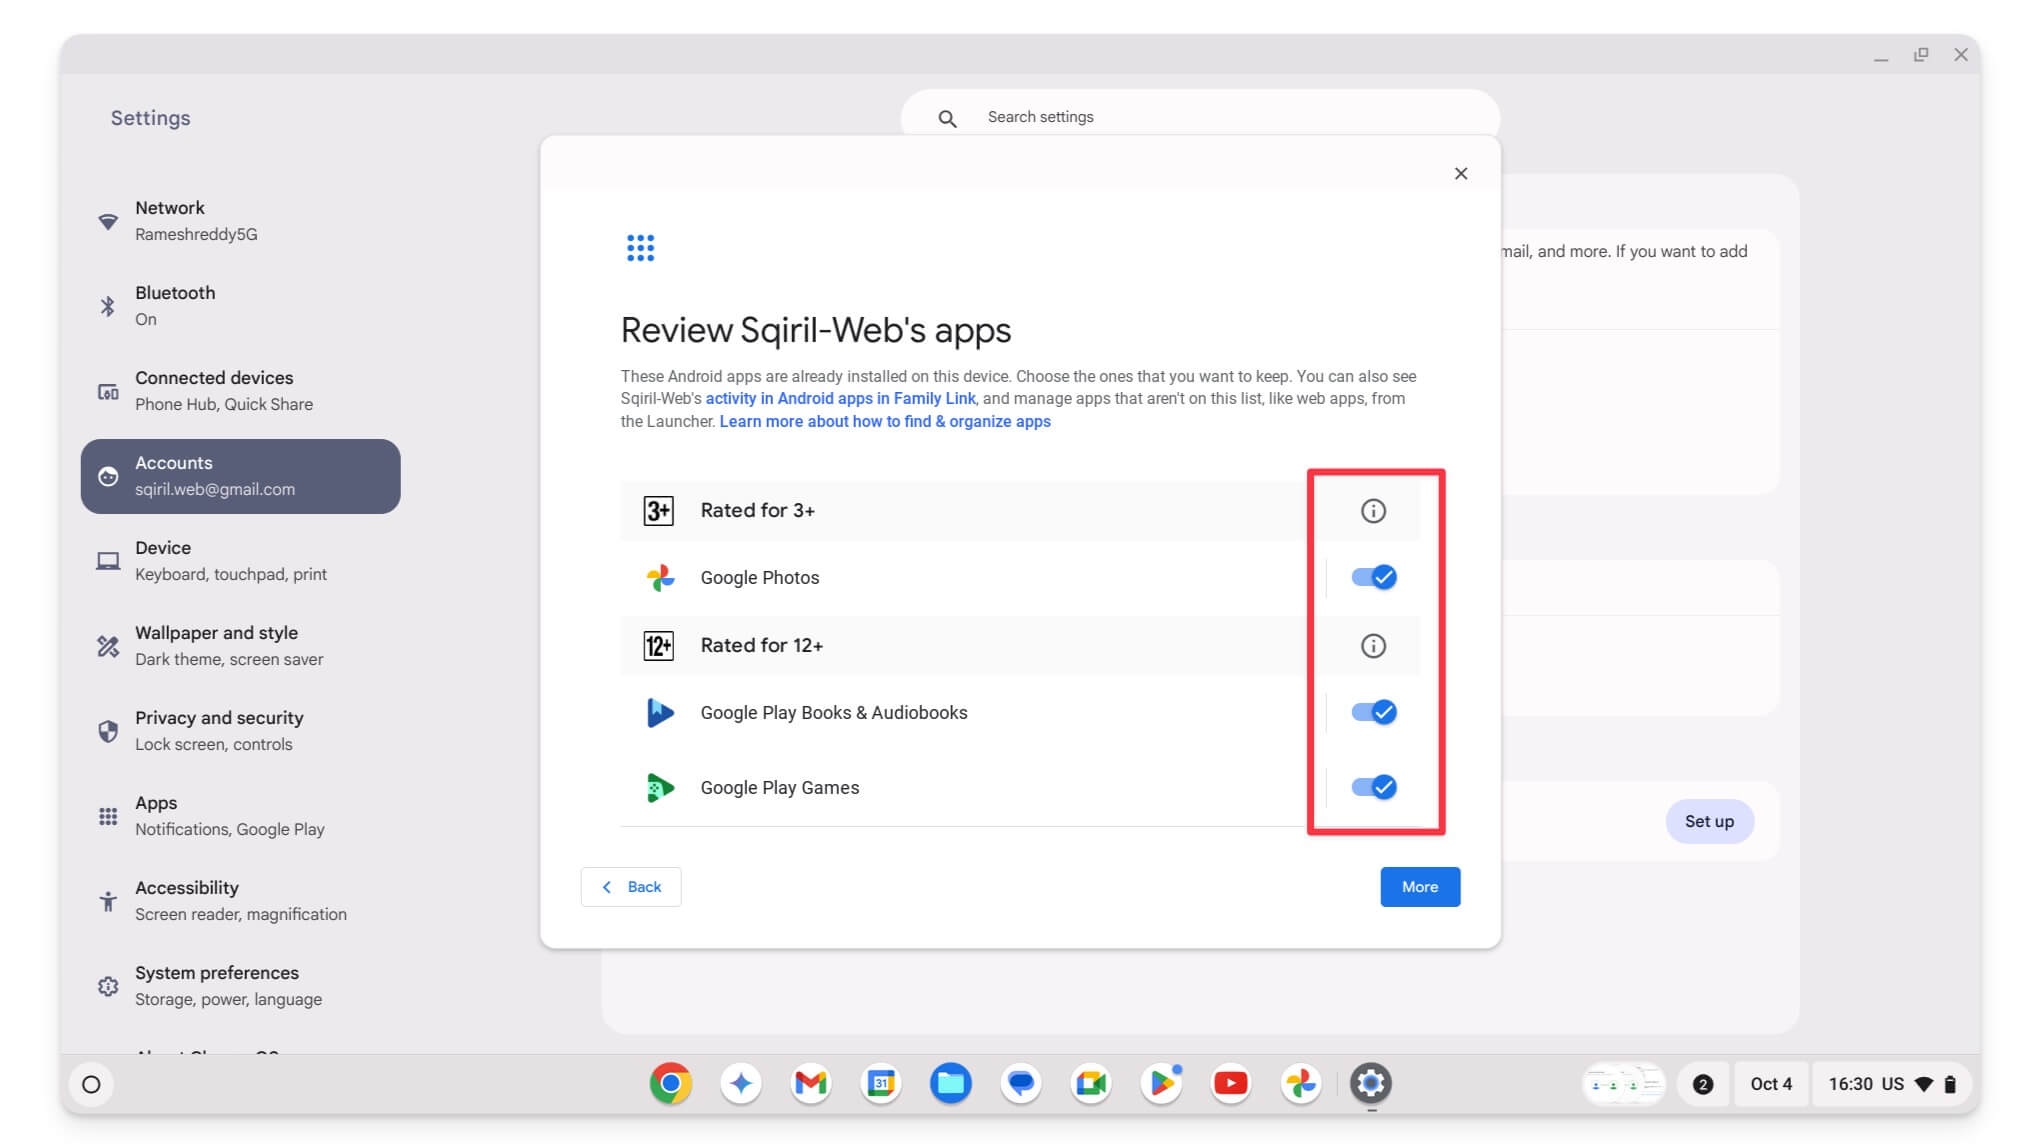Open the launcher circle button
The height and width of the screenshot is (1148, 2041).
point(91,1084)
